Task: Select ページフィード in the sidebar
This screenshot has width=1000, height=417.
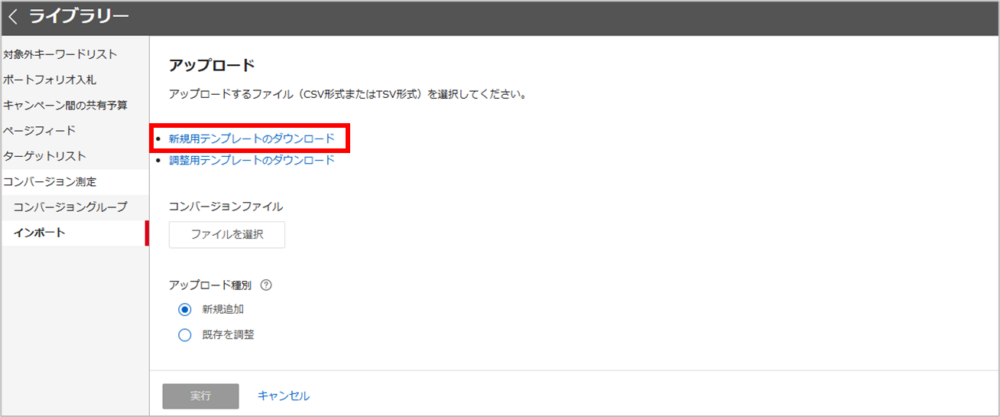Action: pyautogui.click(x=38, y=130)
